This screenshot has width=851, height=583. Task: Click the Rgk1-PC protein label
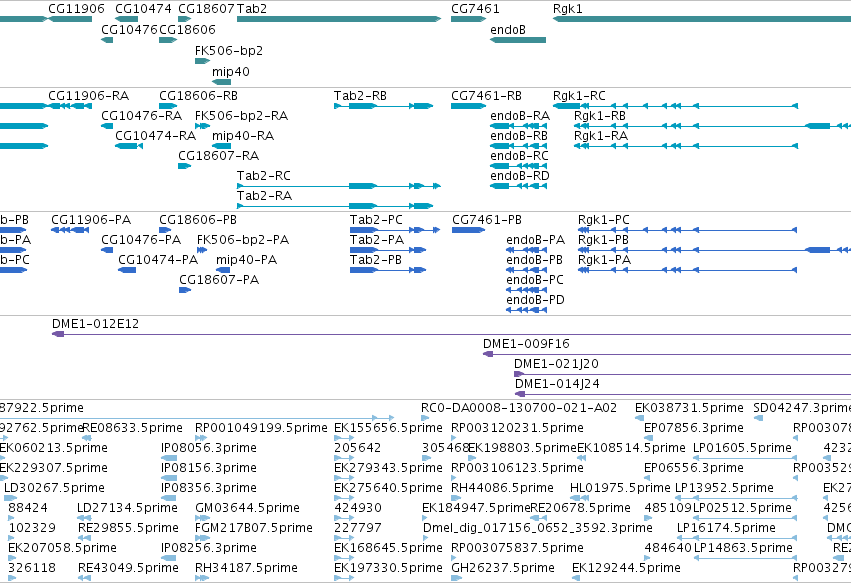tap(604, 220)
